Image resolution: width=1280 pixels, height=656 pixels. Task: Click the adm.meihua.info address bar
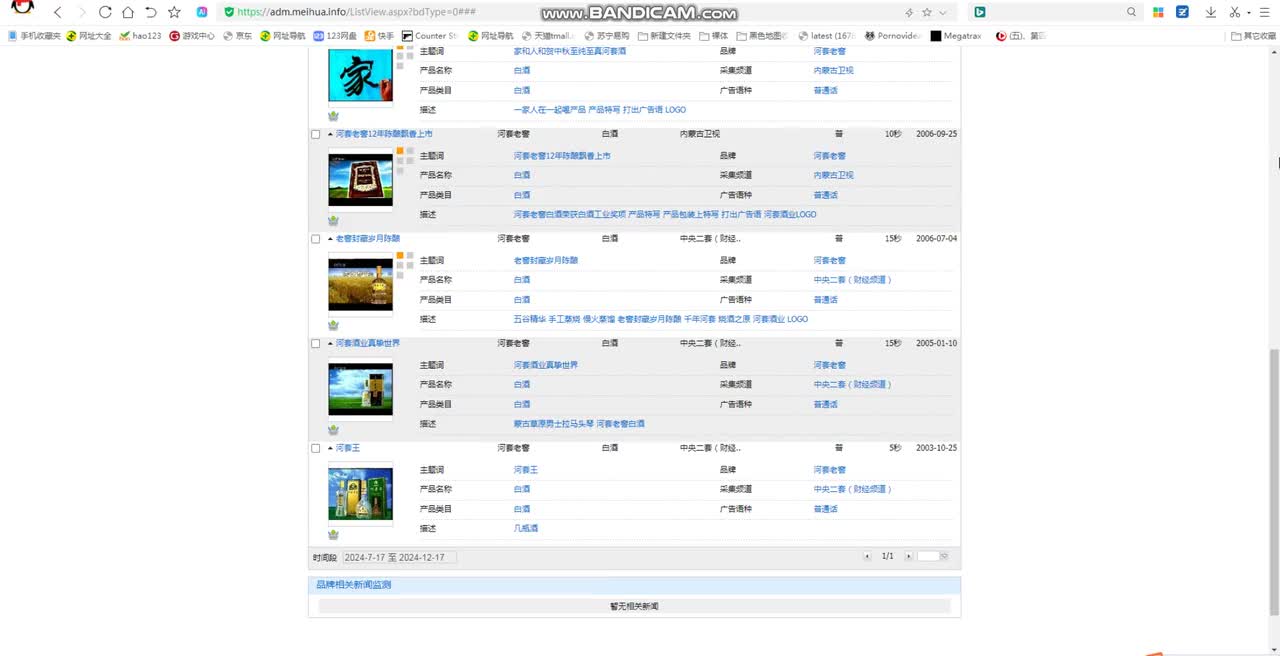click(x=560, y=13)
